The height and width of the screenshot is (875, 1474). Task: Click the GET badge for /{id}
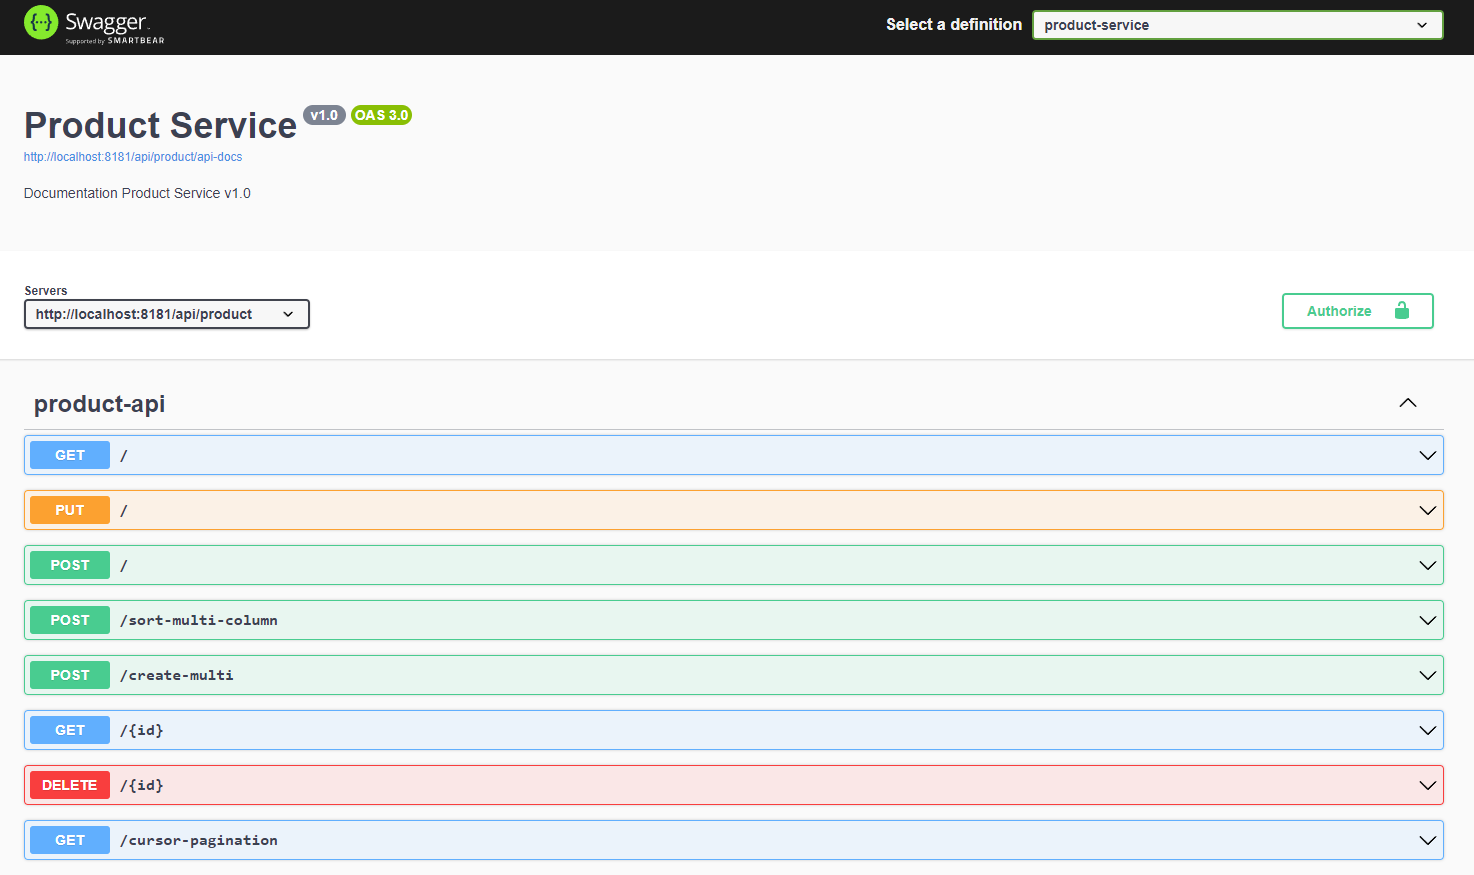(x=70, y=730)
